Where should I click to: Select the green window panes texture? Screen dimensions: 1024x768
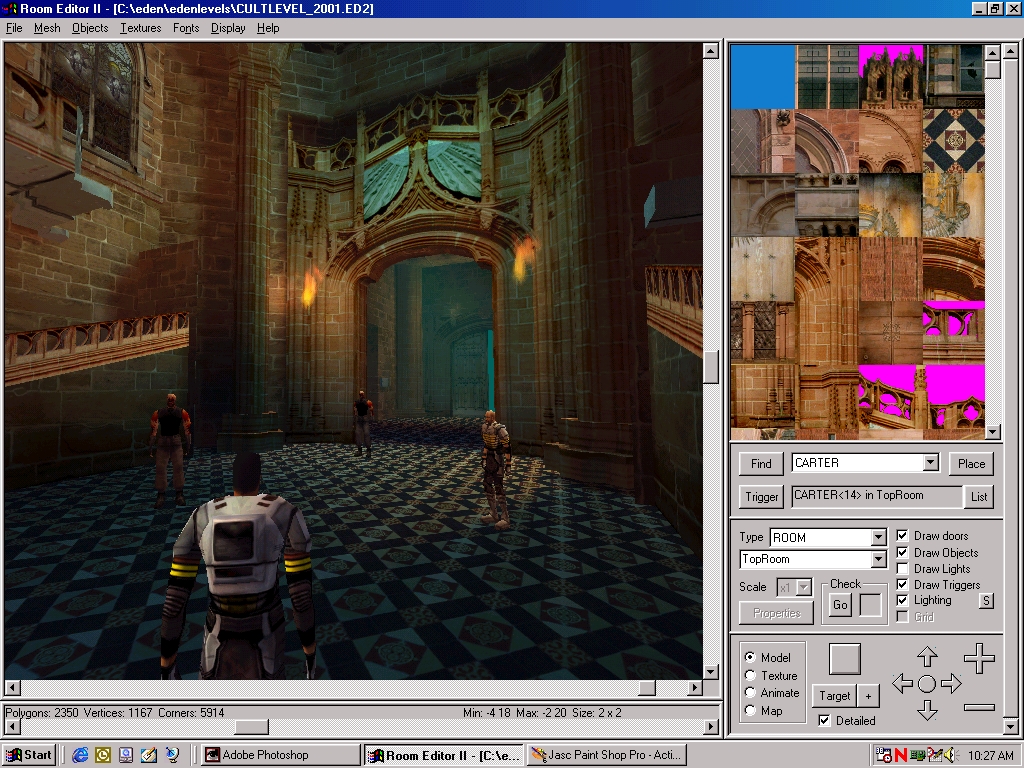click(x=827, y=76)
